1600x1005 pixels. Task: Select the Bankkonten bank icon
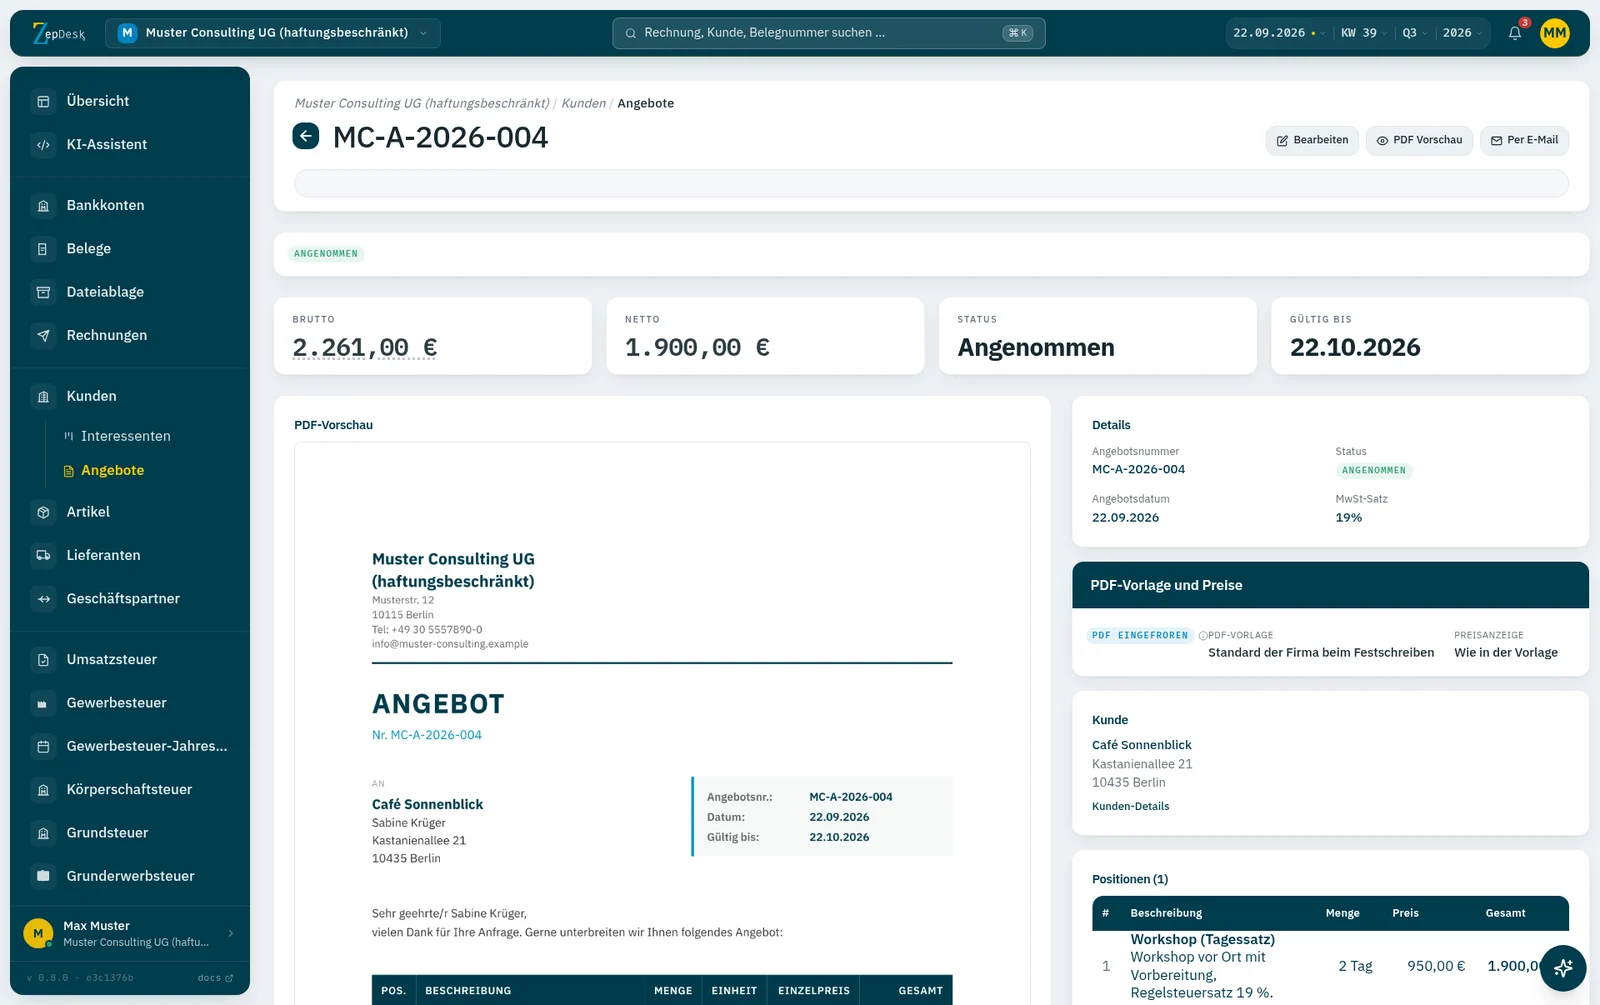tap(43, 206)
